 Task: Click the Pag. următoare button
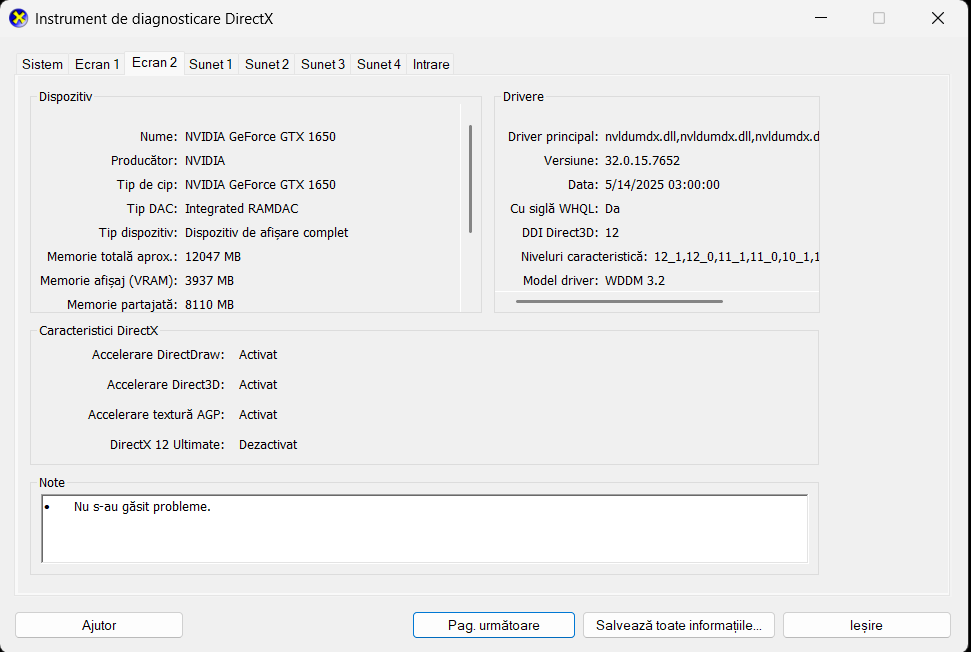pyautogui.click(x=494, y=625)
